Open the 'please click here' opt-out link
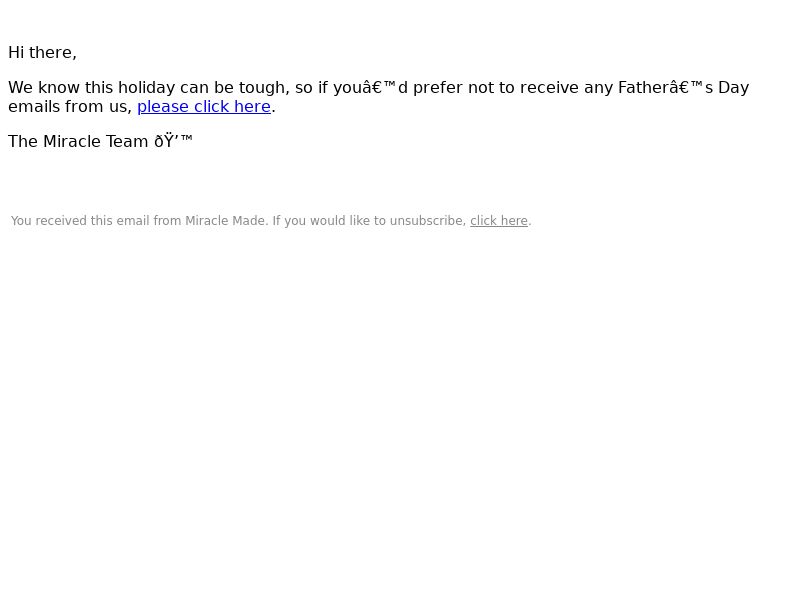The width and height of the screenshot is (800, 600). (204, 107)
